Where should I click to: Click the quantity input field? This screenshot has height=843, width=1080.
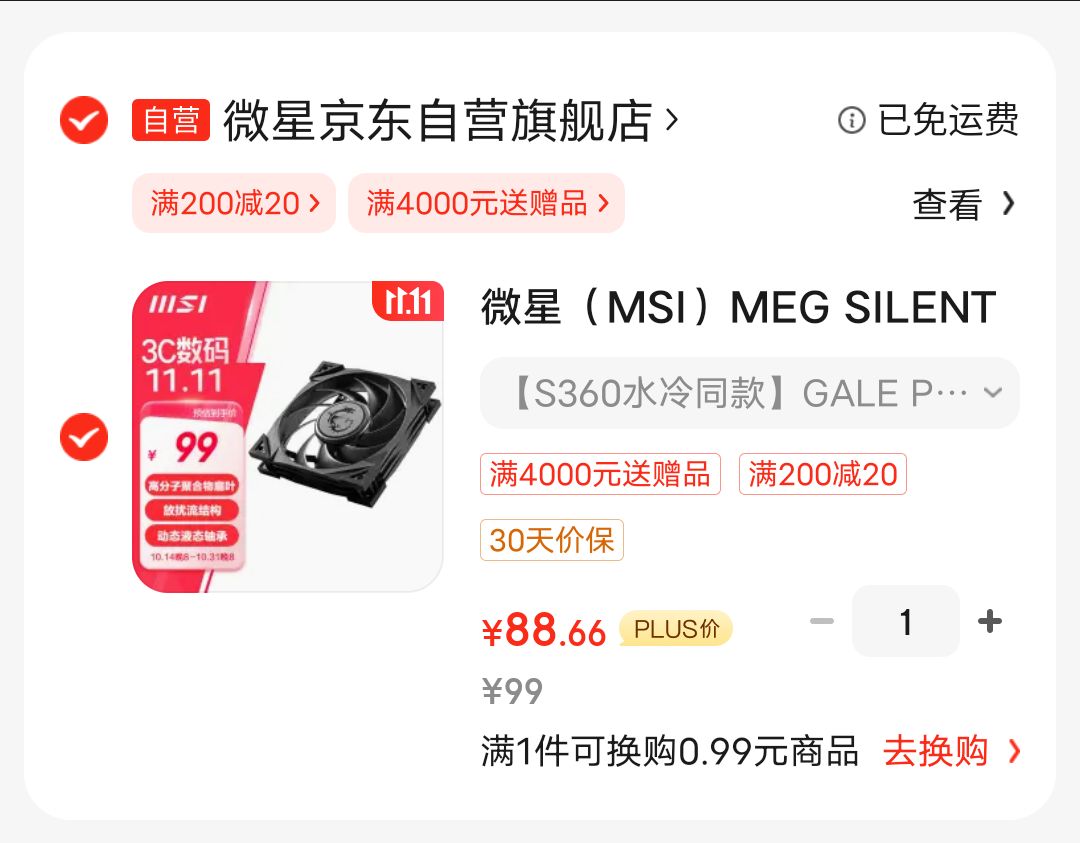click(905, 622)
